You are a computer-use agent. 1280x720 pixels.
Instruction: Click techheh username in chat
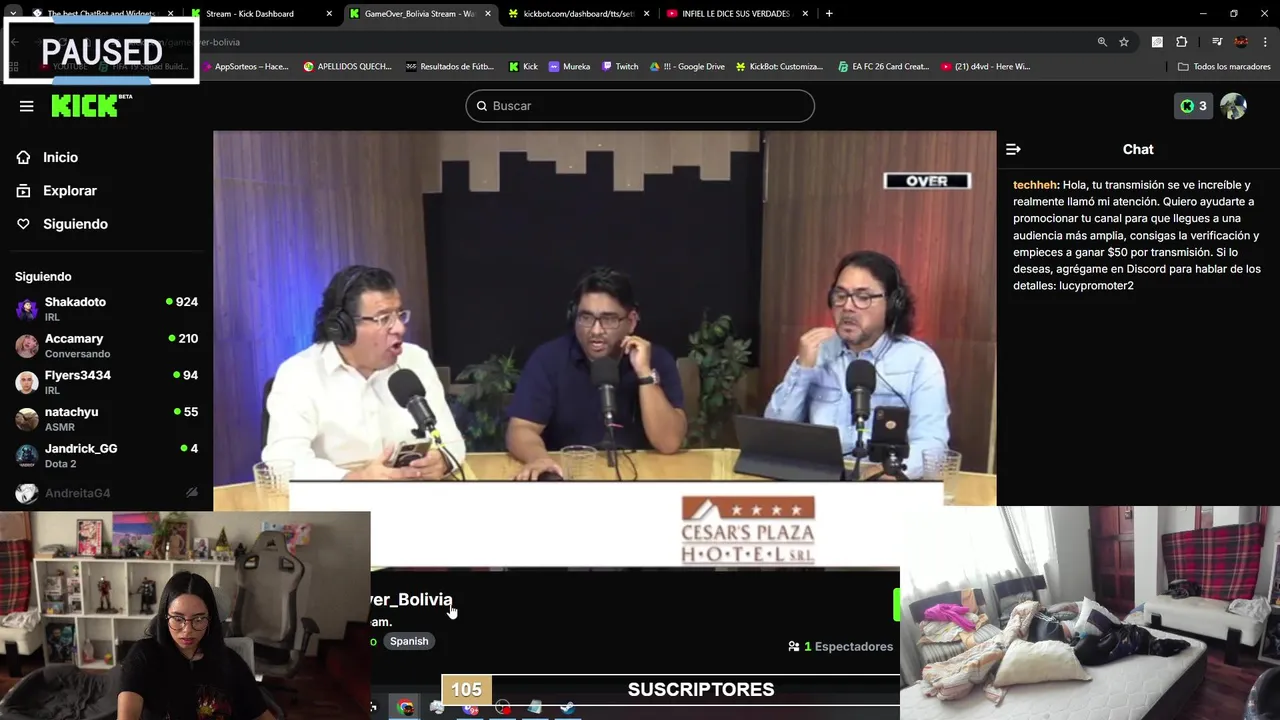coord(1034,185)
